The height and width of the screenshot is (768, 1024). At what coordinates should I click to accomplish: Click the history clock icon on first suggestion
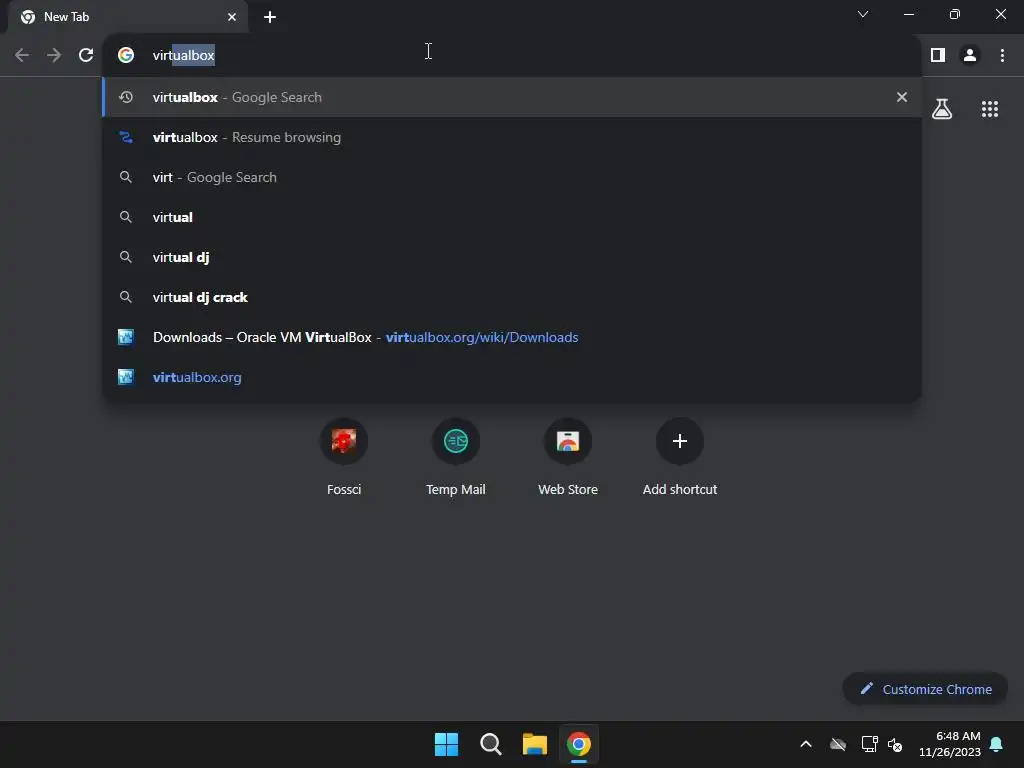coord(126,97)
